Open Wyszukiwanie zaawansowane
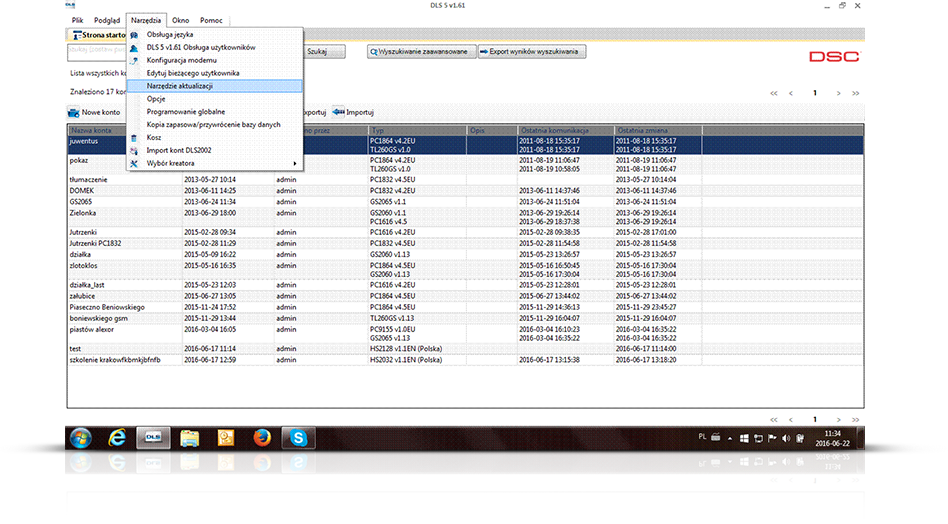 pyautogui.click(x=421, y=52)
